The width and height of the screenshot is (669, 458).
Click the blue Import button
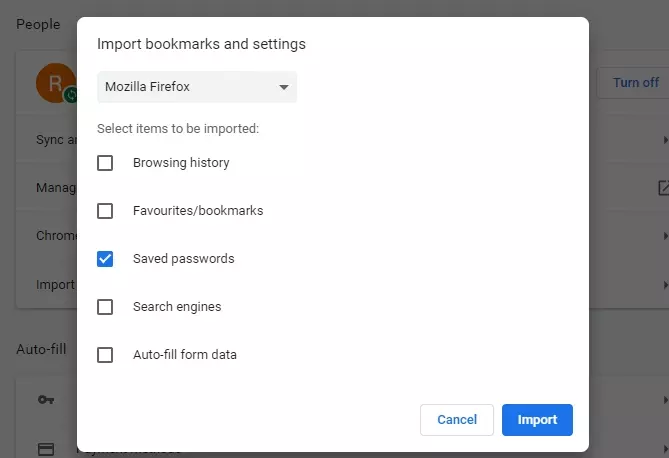[x=537, y=420]
